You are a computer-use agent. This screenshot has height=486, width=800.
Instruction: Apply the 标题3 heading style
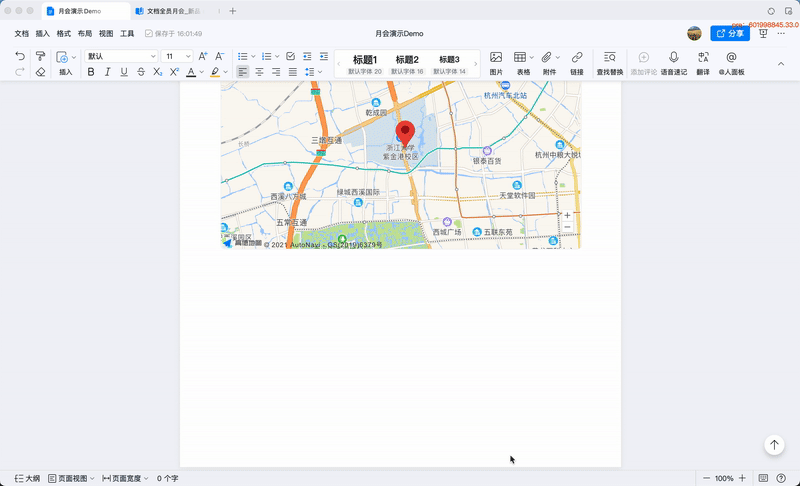coord(449,64)
